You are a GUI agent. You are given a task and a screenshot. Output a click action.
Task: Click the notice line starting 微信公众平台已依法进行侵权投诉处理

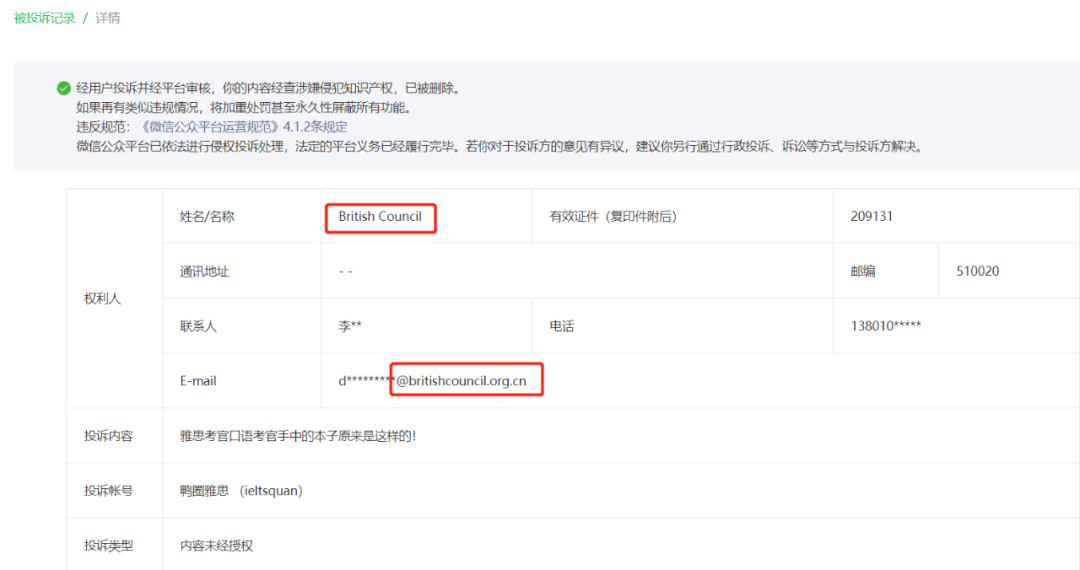pos(499,147)
